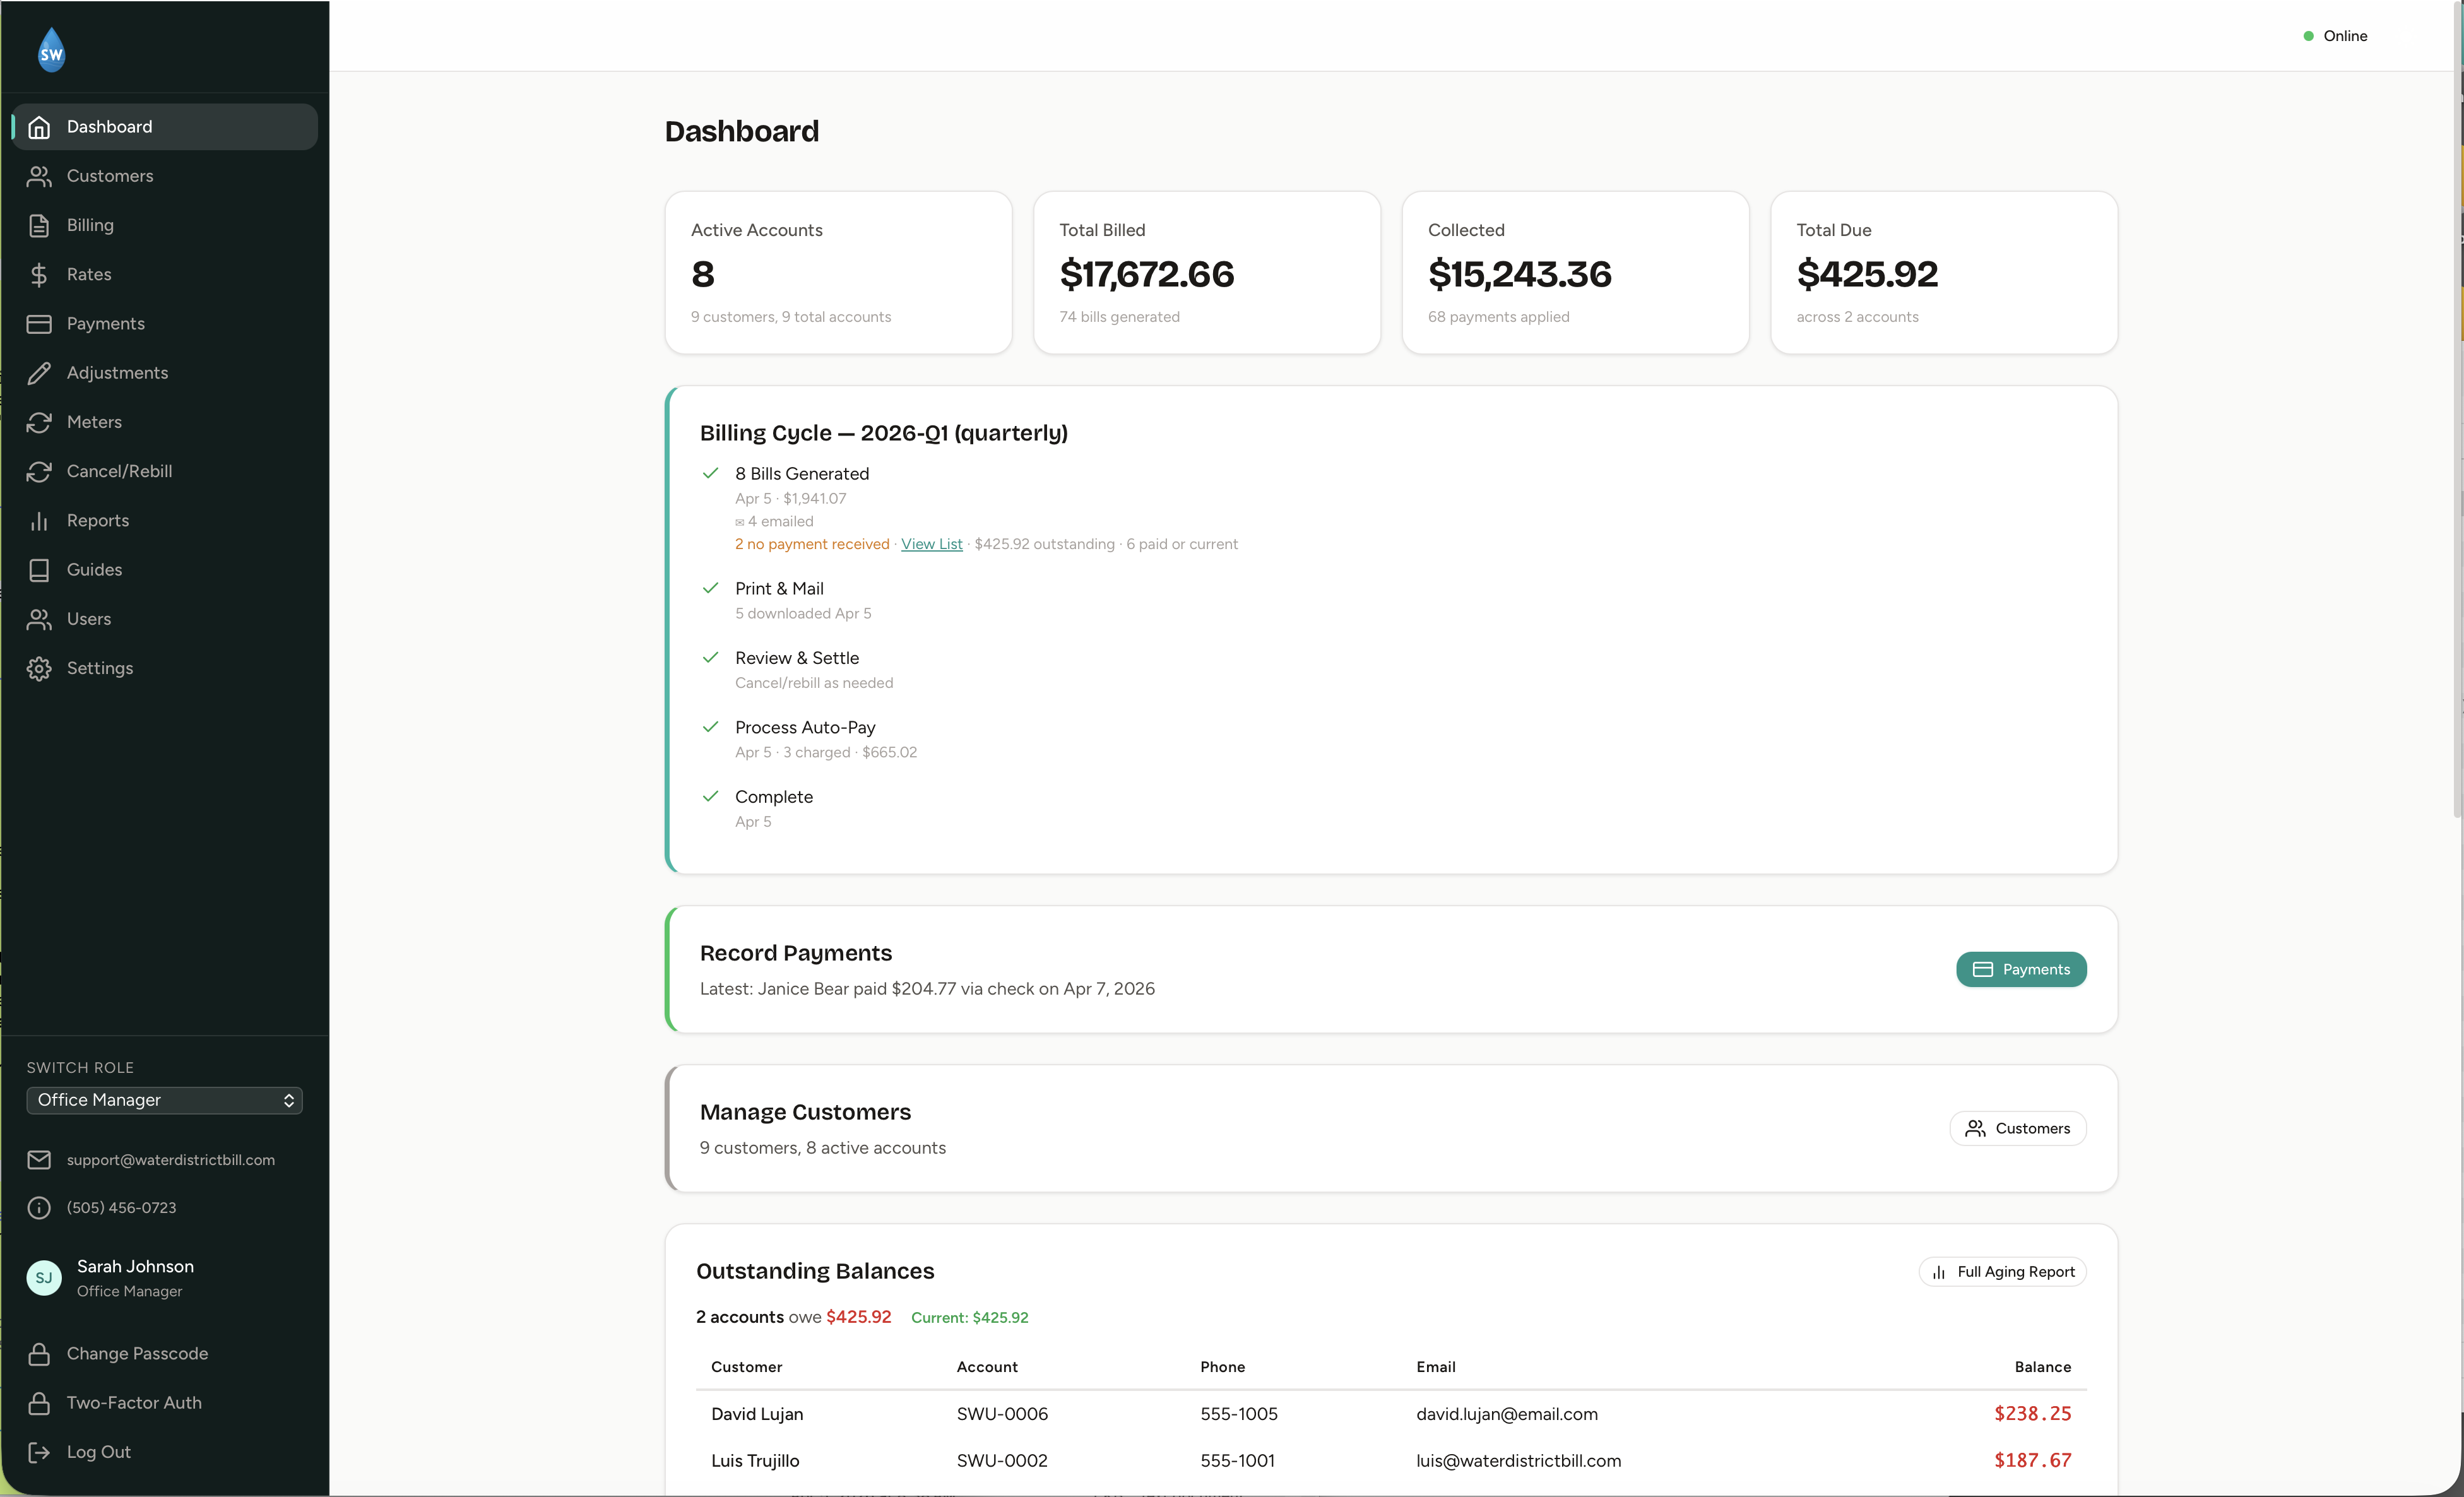Viewport: 2464px width, 1497px height.
Task: Click account number SWU-0002
Action: [x=1002, y=1461]
